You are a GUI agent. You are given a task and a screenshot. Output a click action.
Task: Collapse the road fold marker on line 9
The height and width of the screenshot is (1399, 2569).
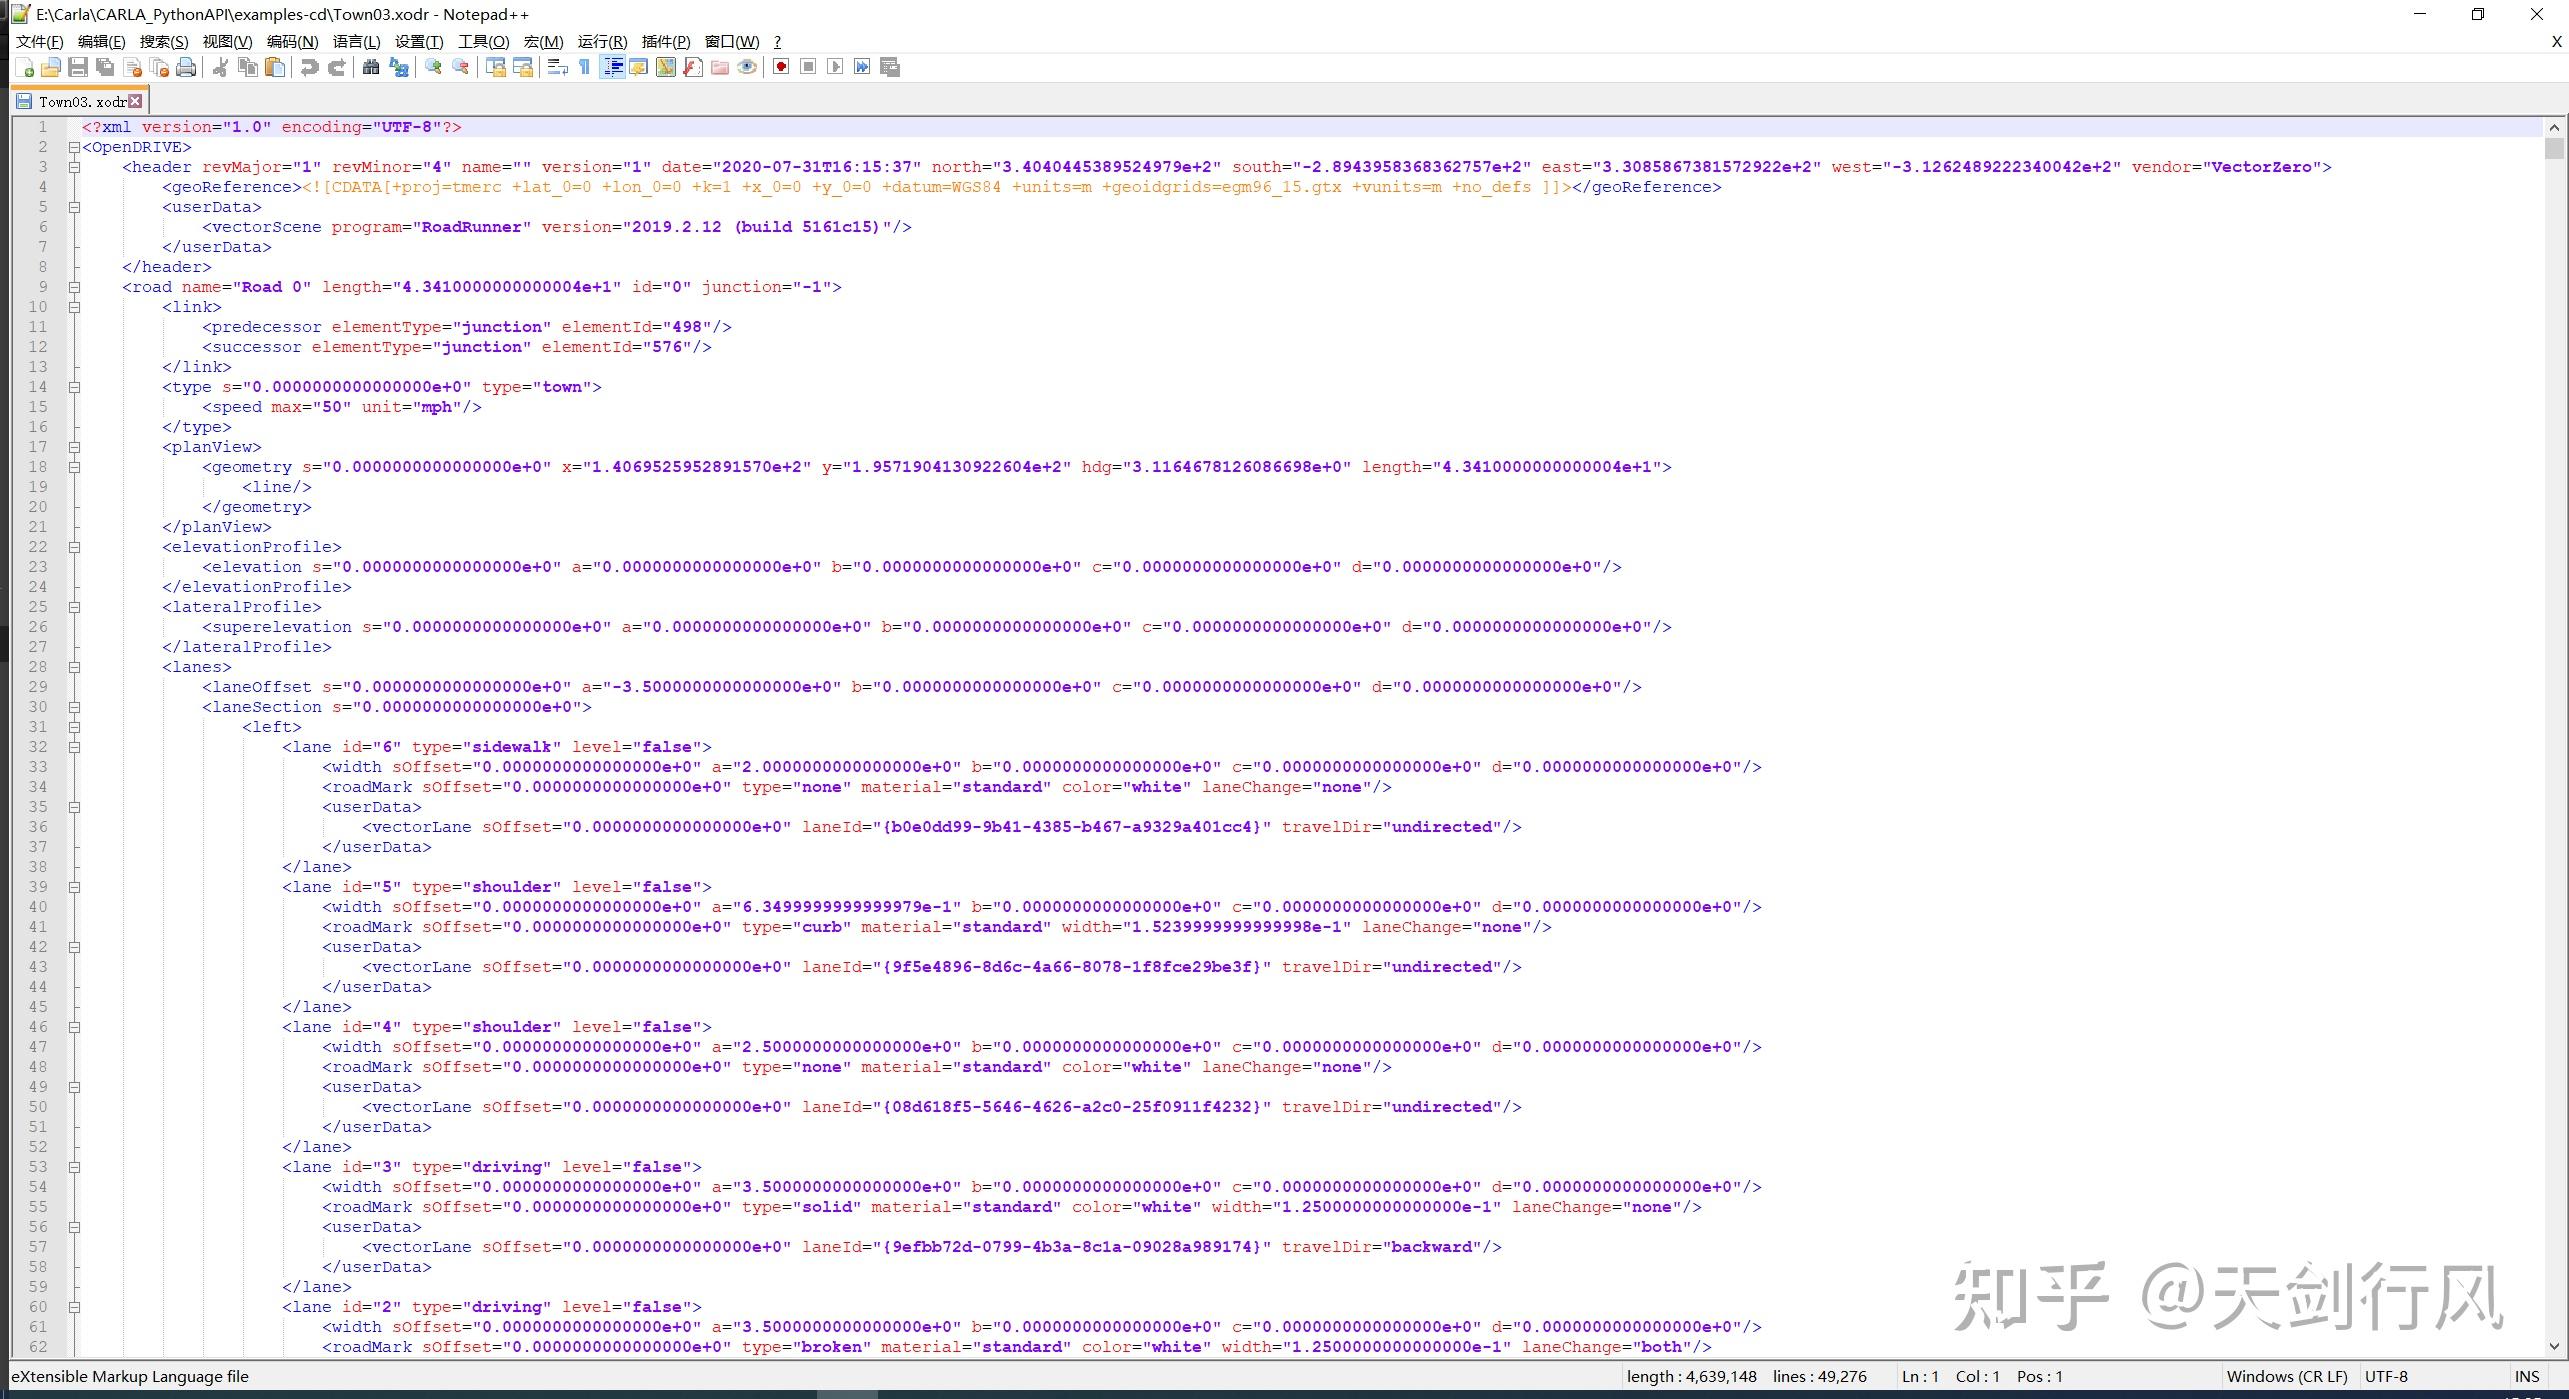pos(74,287)
